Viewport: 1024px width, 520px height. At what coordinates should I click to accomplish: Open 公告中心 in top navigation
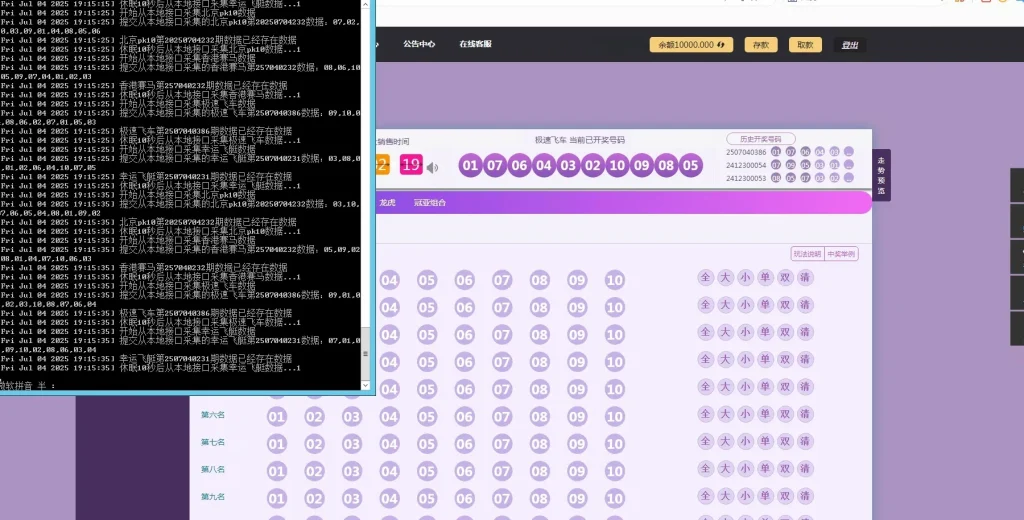click(x=419, y=44)
